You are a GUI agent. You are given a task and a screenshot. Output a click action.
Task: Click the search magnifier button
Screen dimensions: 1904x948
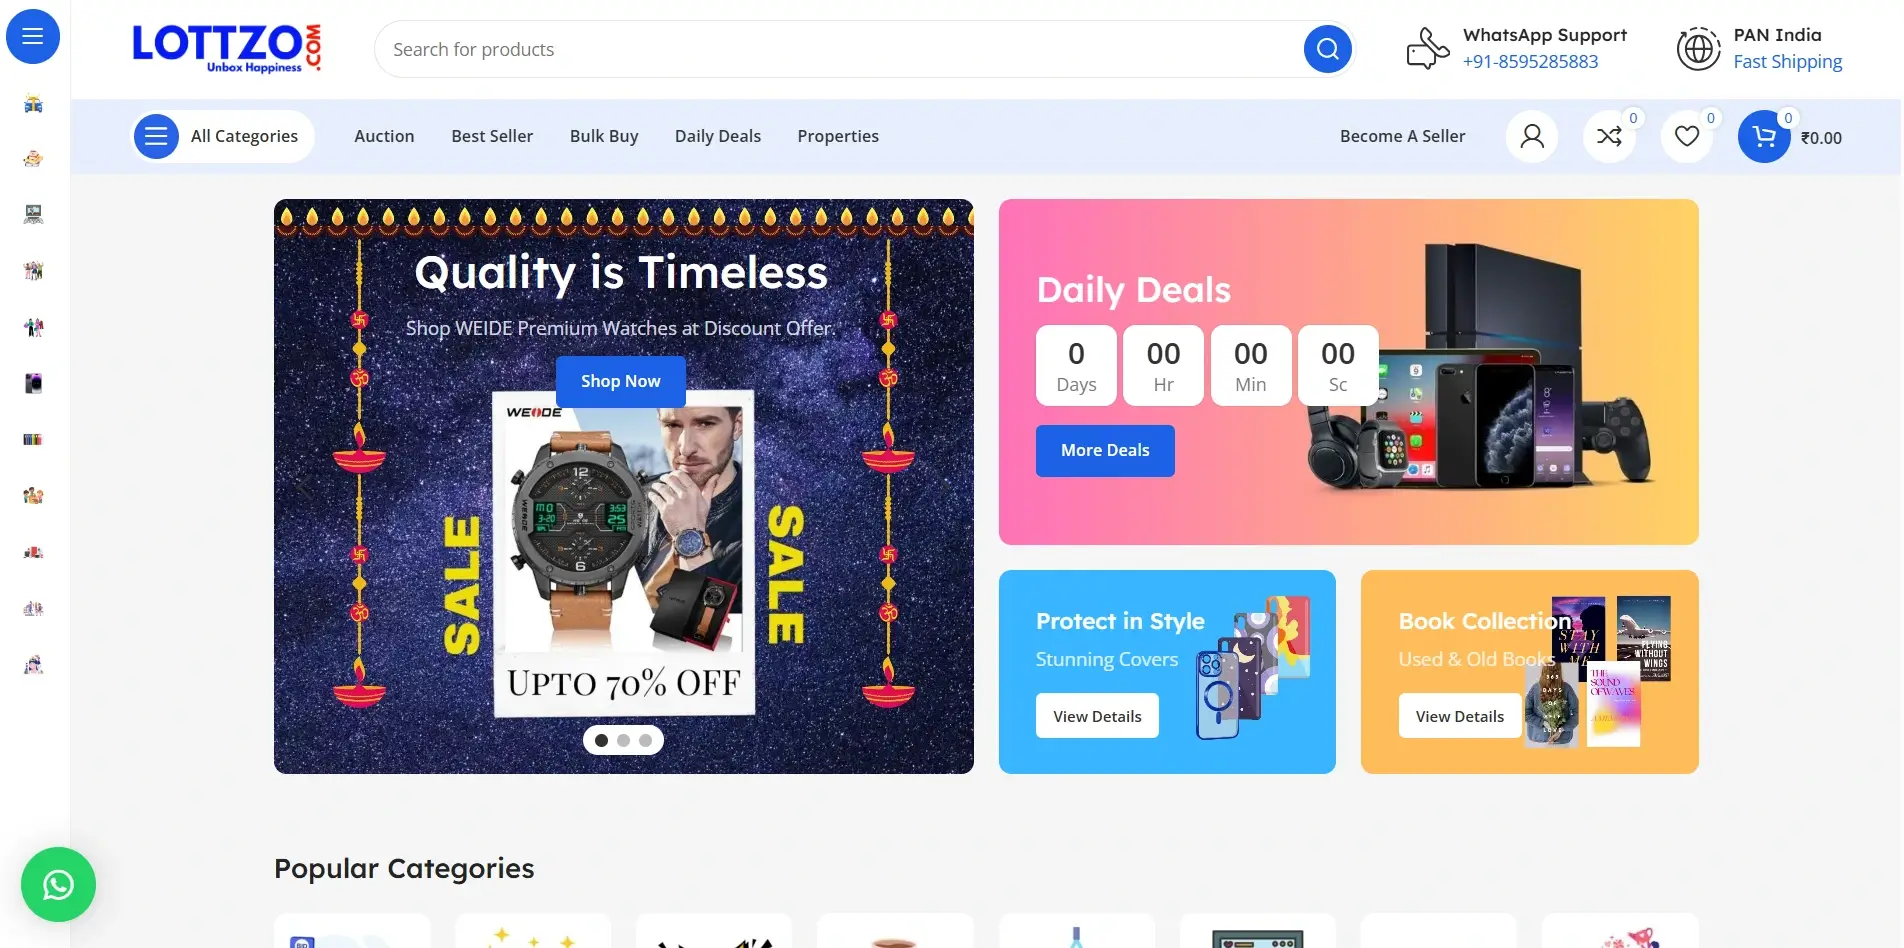pyautogui.click(x=1327, y=49)
